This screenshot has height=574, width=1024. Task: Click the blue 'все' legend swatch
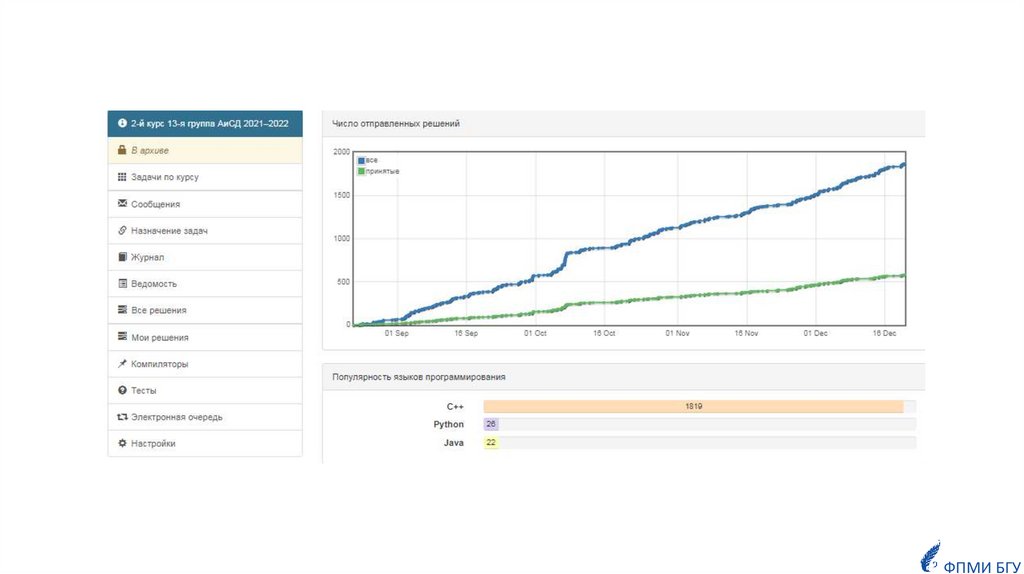361,161
